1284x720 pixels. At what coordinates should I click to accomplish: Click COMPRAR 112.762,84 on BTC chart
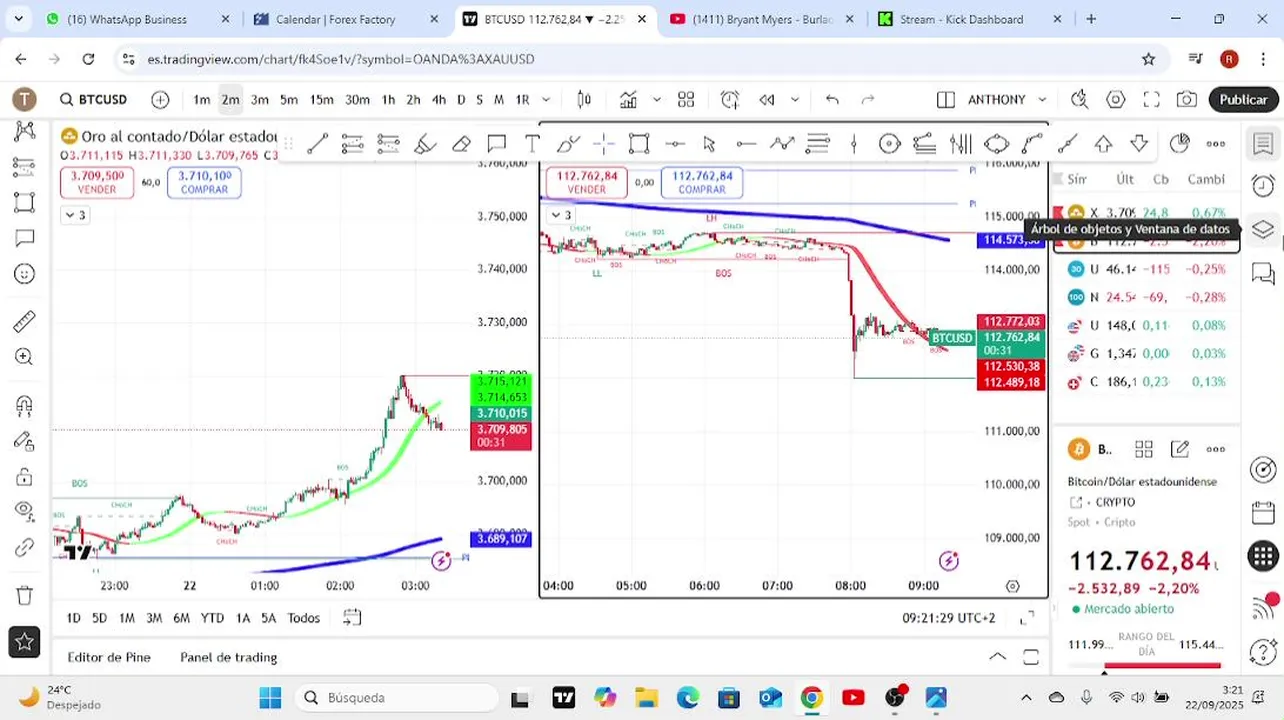click(x=702, y=182)
